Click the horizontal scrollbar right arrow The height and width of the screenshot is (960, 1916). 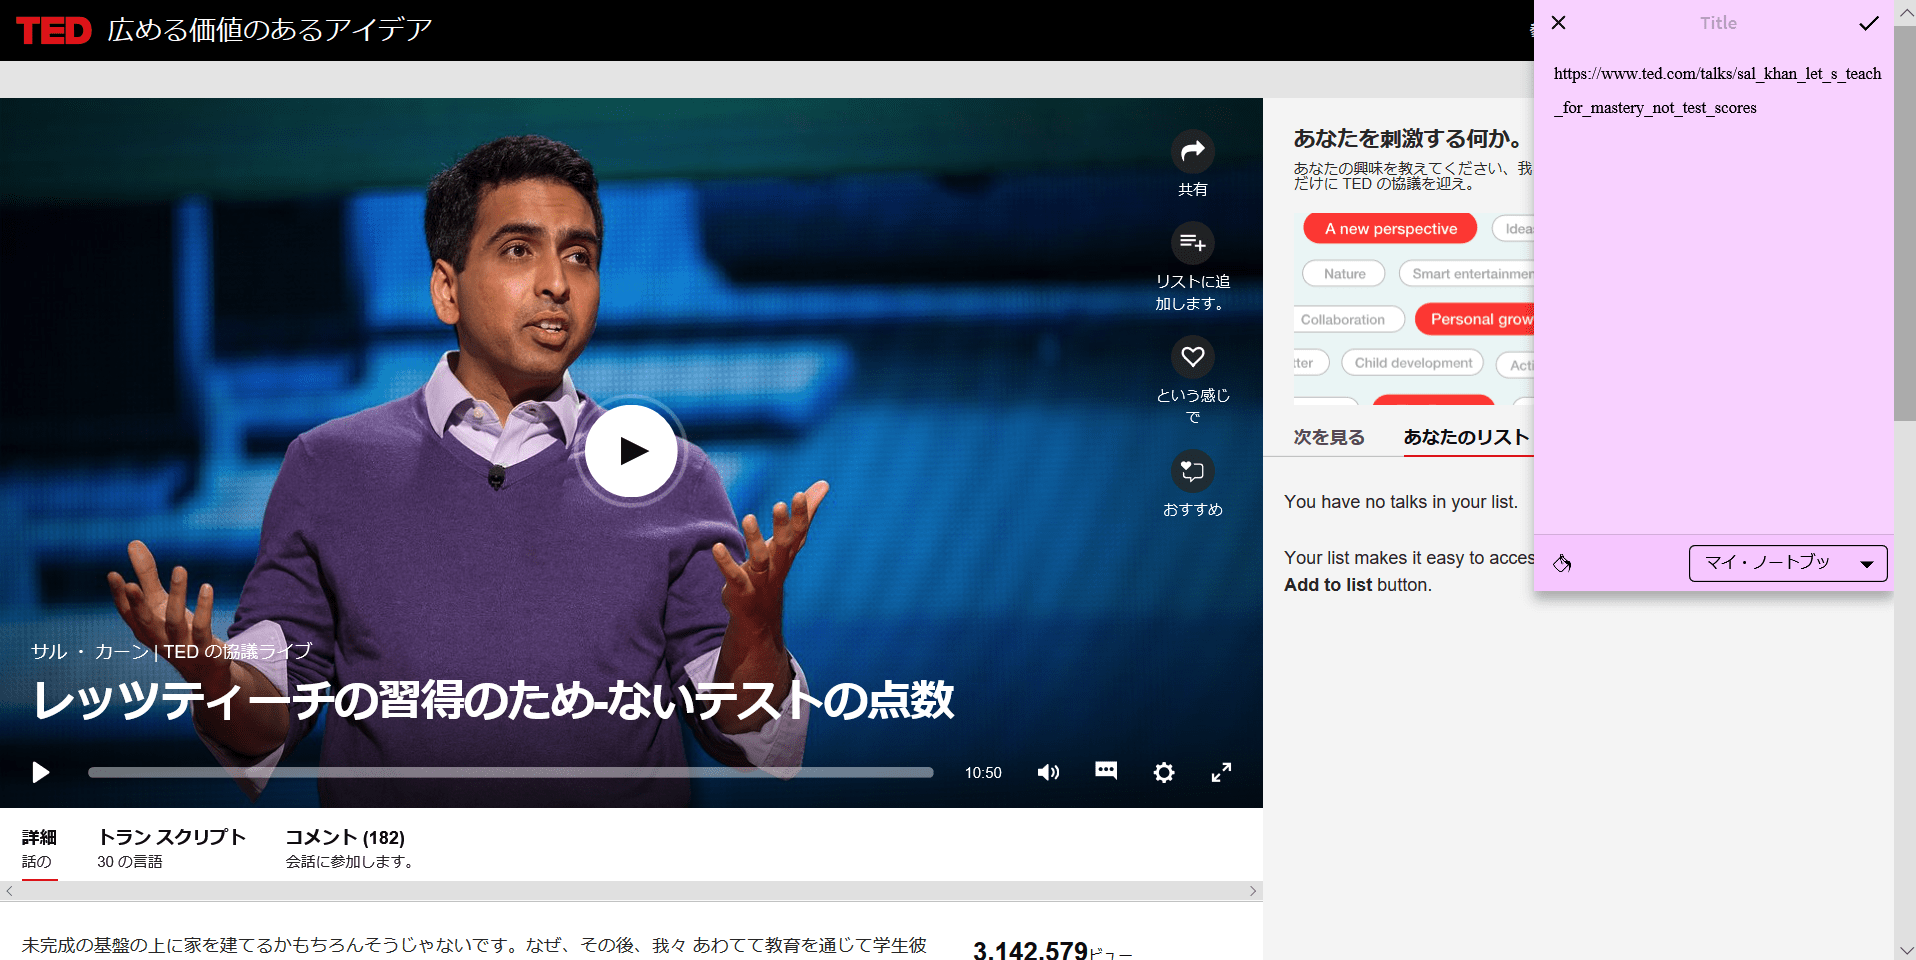(1253, 891)
